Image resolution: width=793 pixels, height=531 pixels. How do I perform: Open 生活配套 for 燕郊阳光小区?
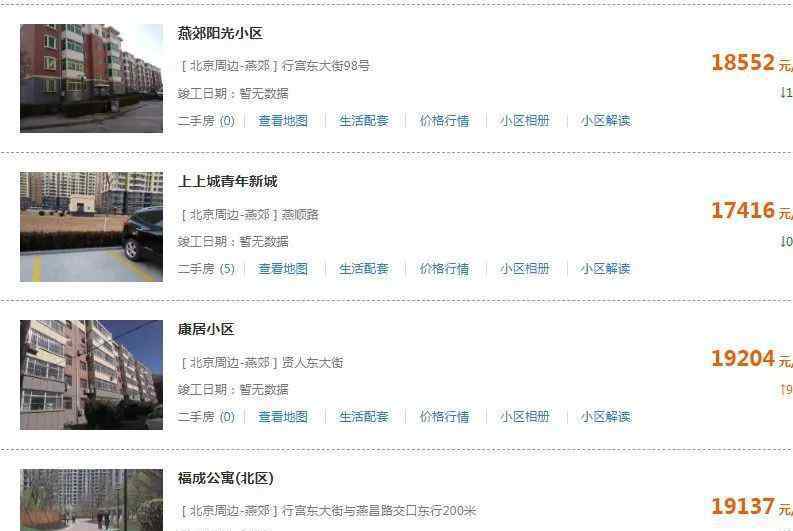pyautogui.click(x=364, y=121)
